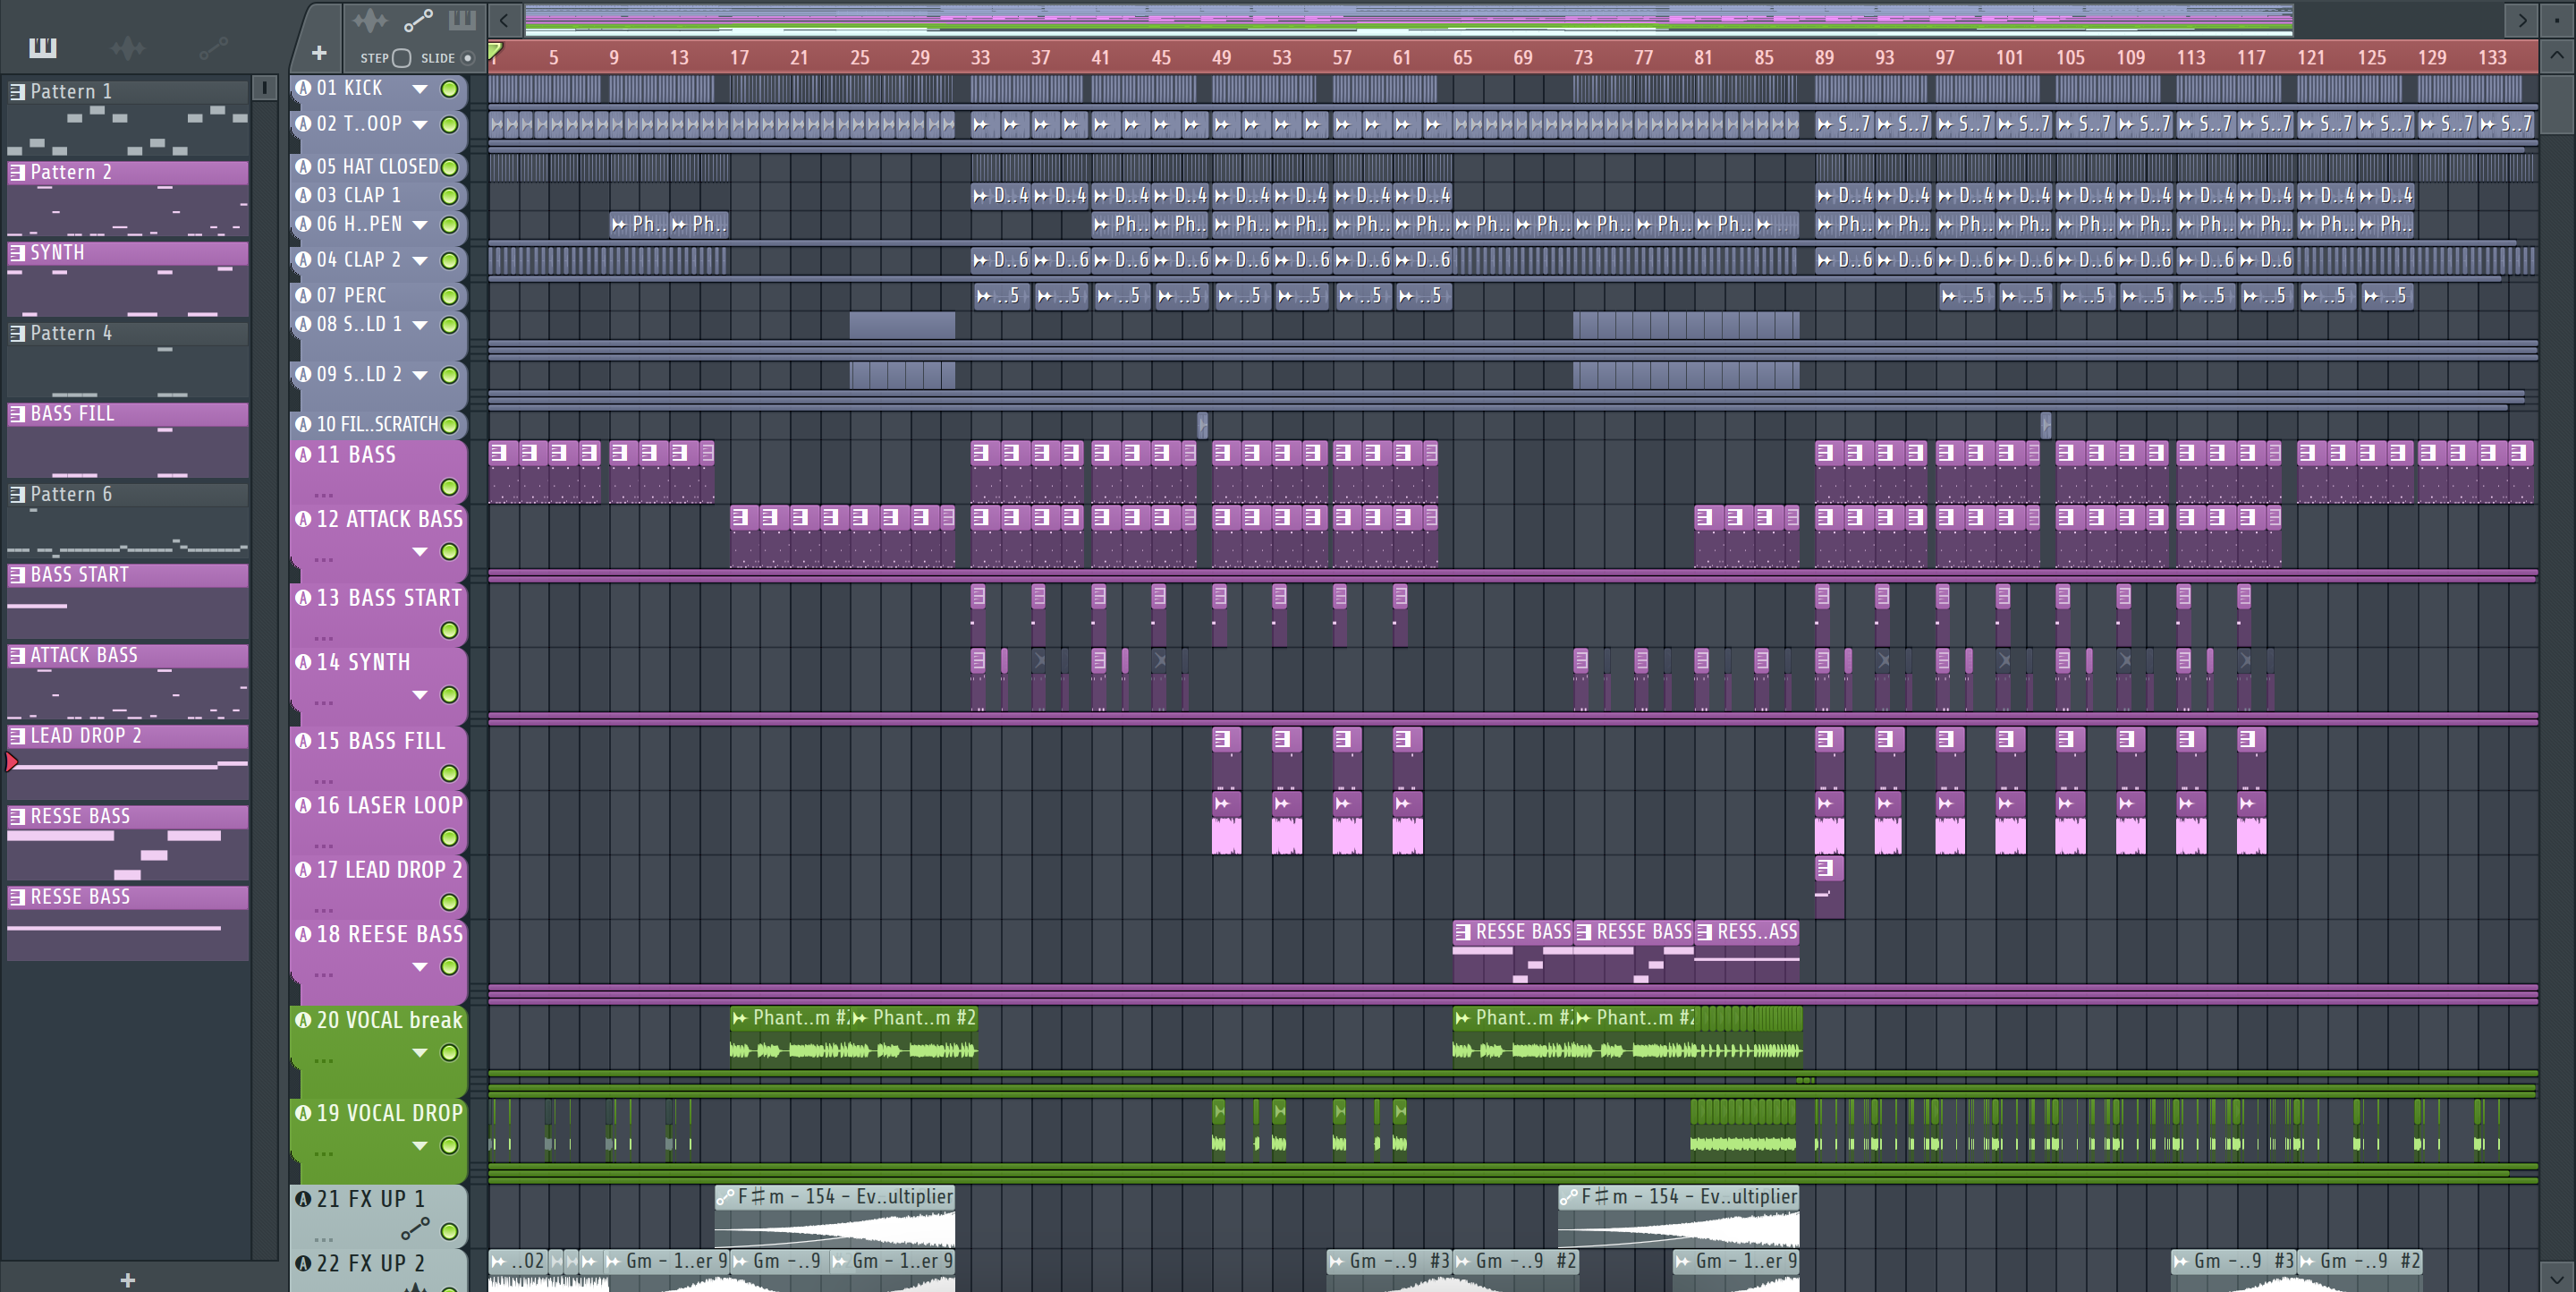Viewport: 2576px width, 1292px height.
Task: Click the playhead marker at bar 1
Action: 495,51
